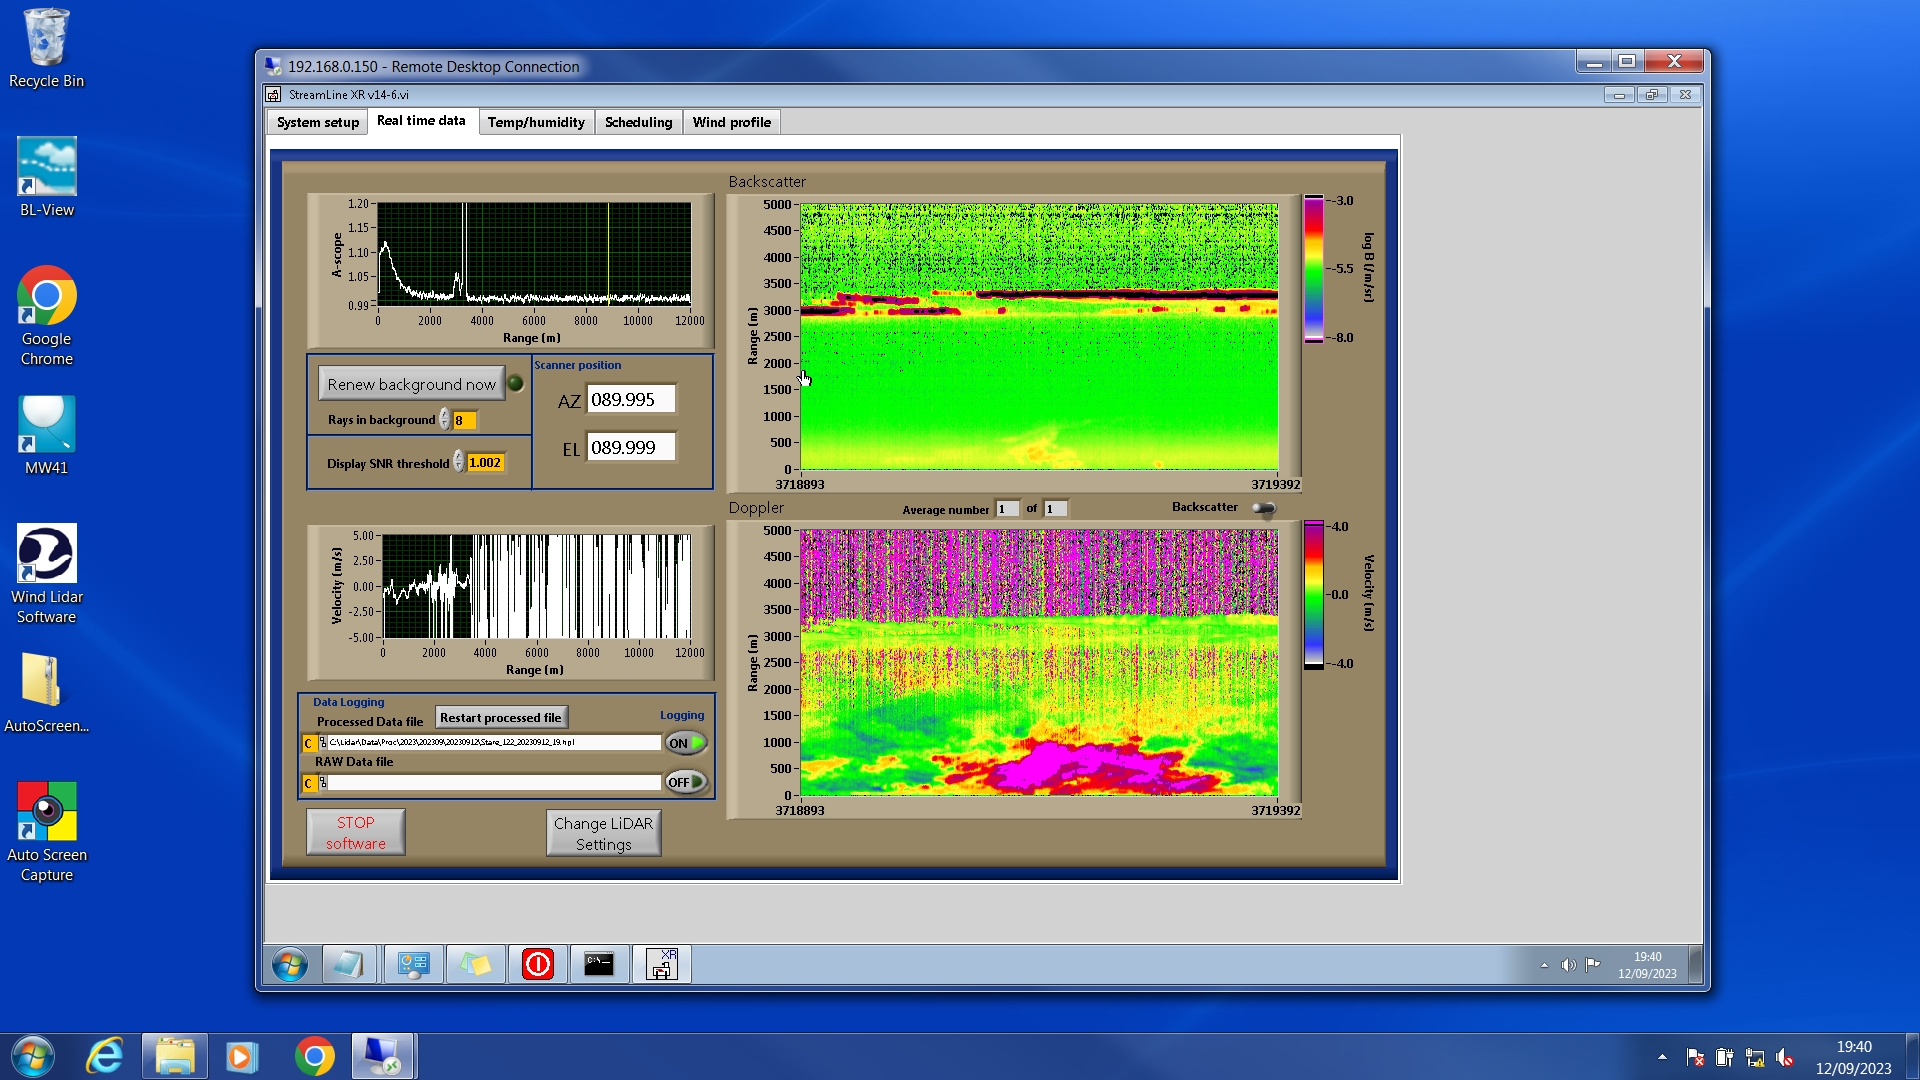Screen dimensions: 1920x1080
Task: Click Display SNR threshold stepper arrows
Action: click(x=458, y=462)
